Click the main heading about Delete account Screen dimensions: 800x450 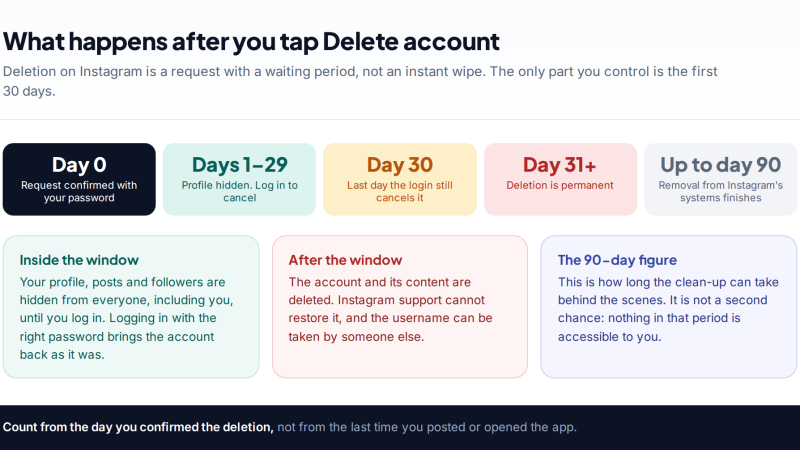(x=251, y=42)
